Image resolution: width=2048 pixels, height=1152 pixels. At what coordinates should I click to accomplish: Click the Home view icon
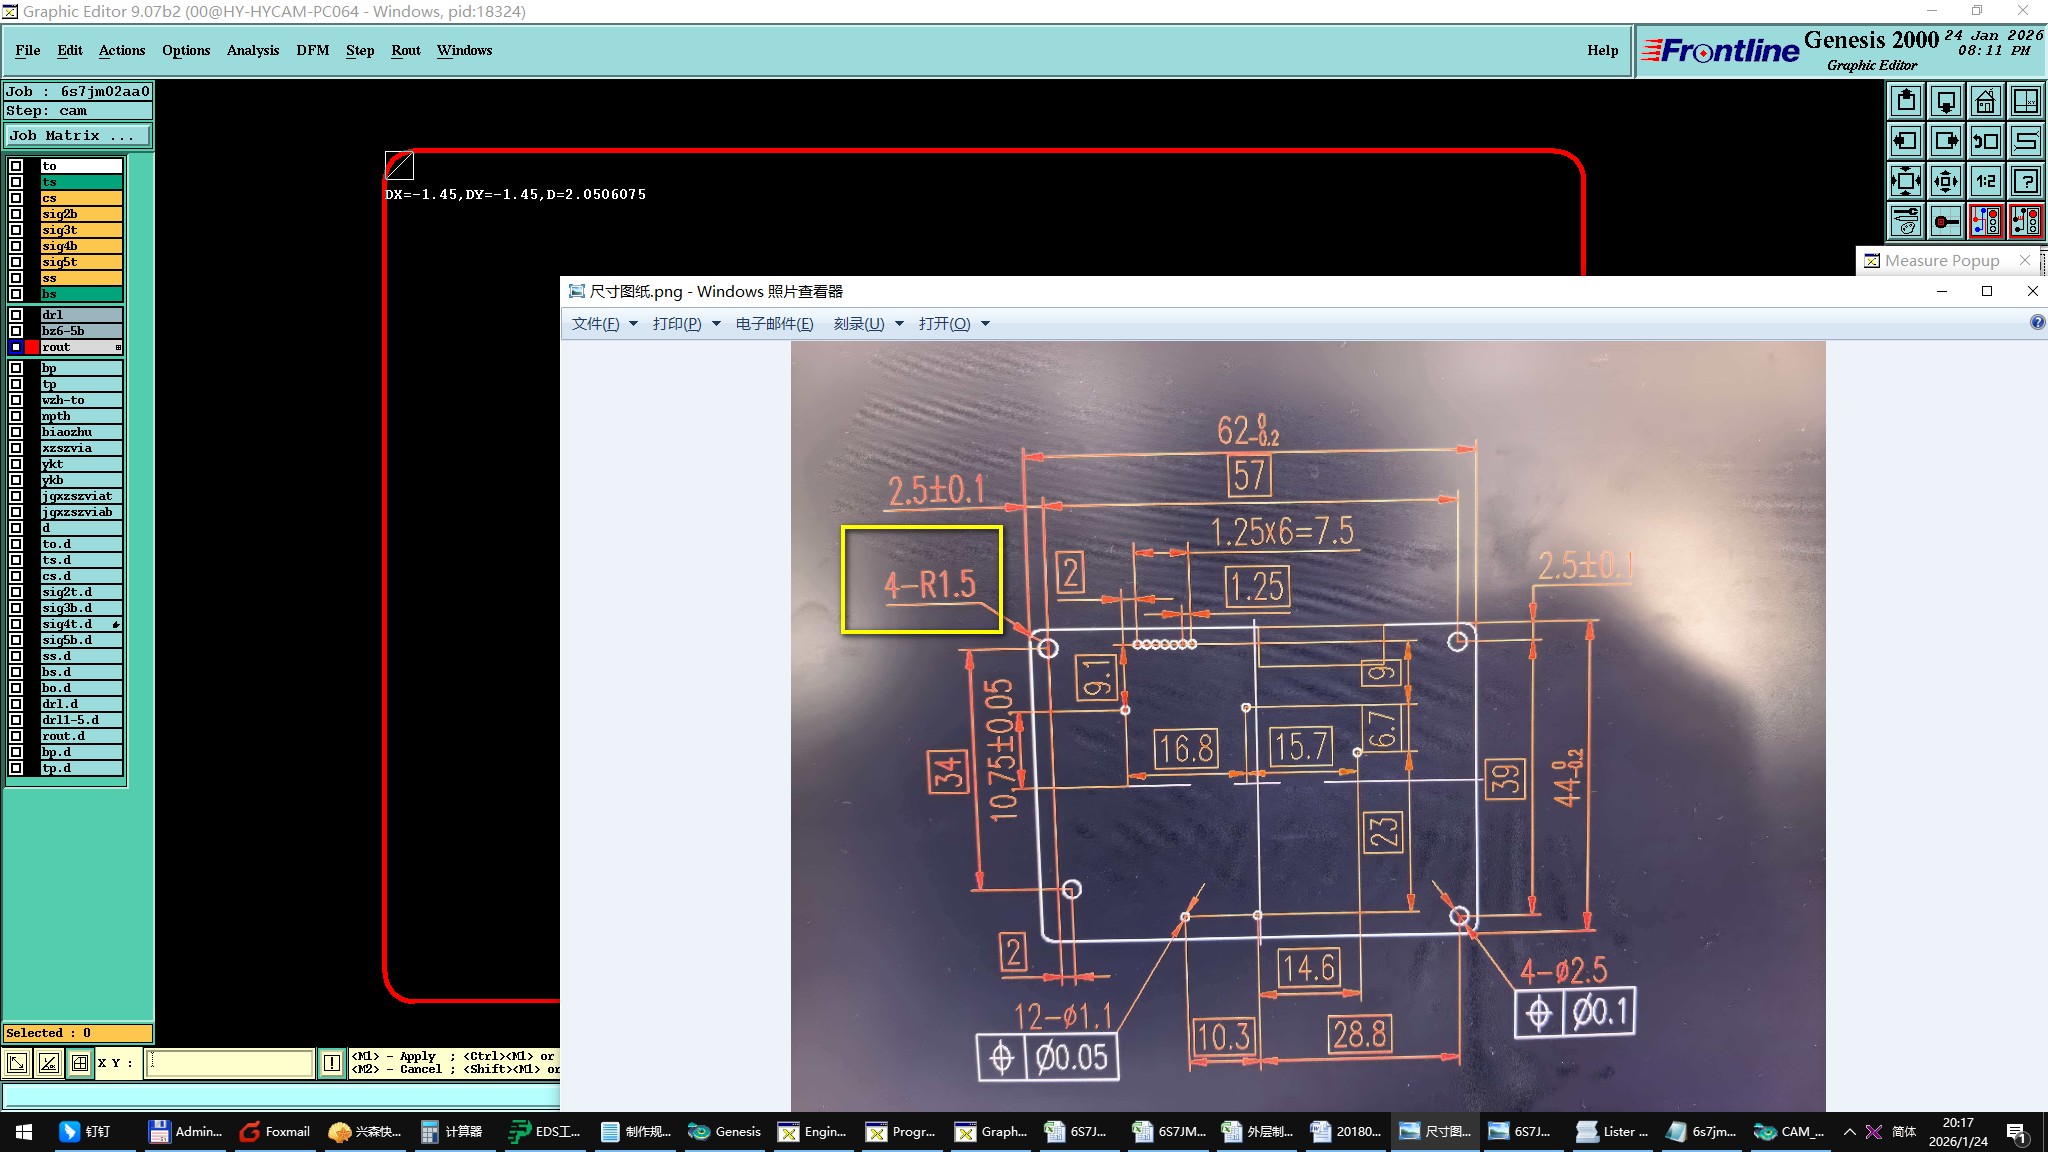1985,101
